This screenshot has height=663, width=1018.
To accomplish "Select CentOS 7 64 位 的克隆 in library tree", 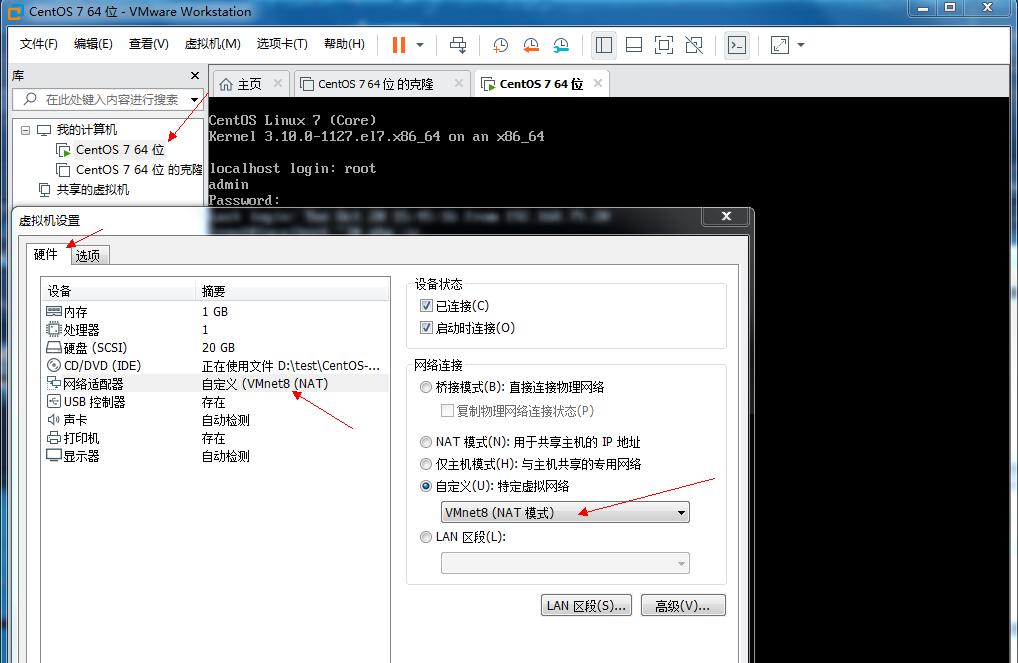I will click(x=139, y=169).
